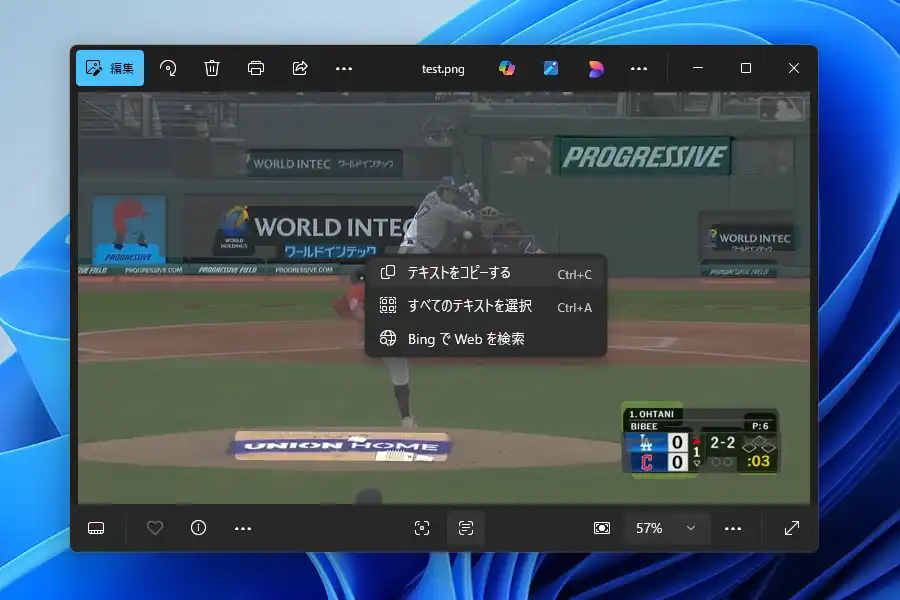Image resolution: width=900 pixels, height=600 pixels.
Task: Click the fit-to-window icon beside zoom percentage
Action: (602, 528)
